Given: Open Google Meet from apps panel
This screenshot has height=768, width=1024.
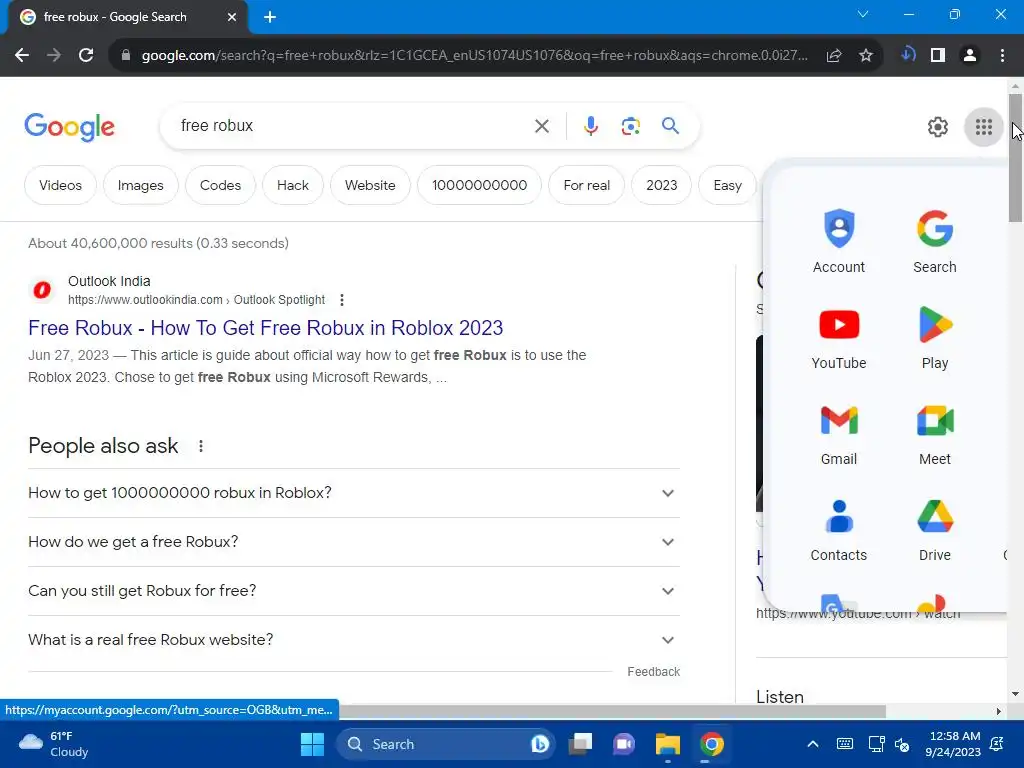Looking at the screenshot, I should (935, 432).
